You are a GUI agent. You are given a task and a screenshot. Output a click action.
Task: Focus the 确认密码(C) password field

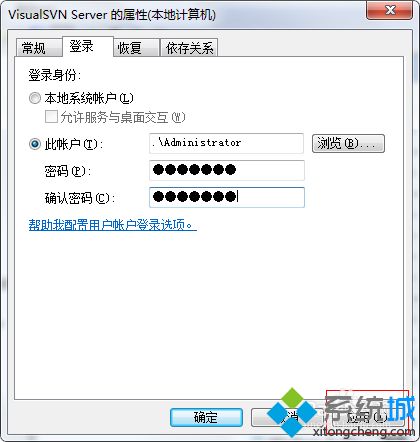click(226, 197)
